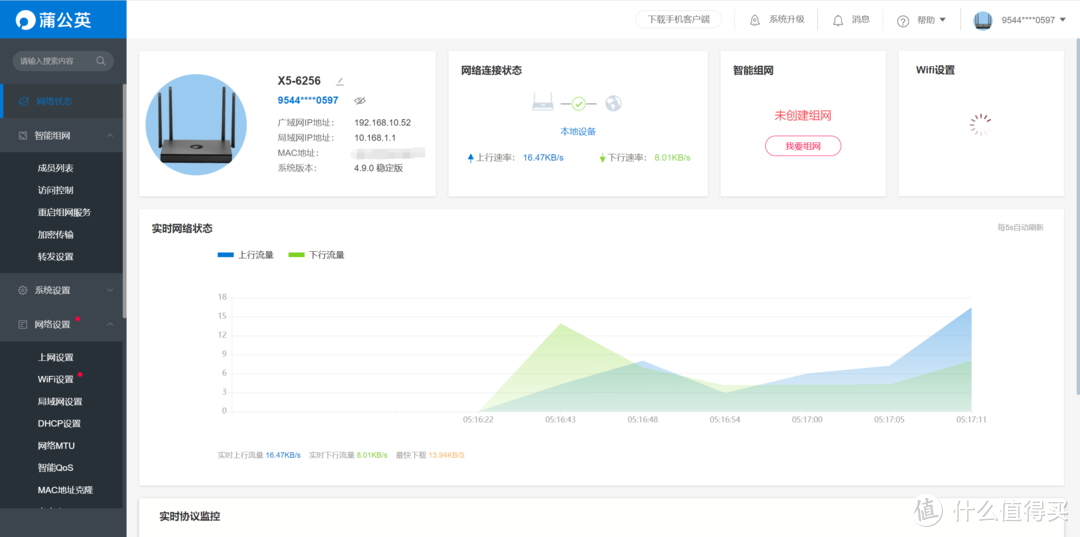Click 系统升级 text link
This screenshot has height=537, width=1080.
tap(787, 19)
